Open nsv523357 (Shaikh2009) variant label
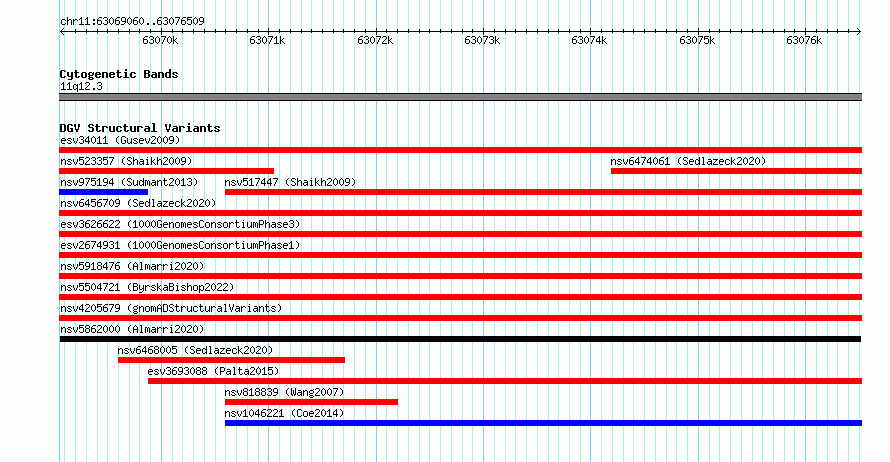 pyautogui.click(x=126, y=161)
